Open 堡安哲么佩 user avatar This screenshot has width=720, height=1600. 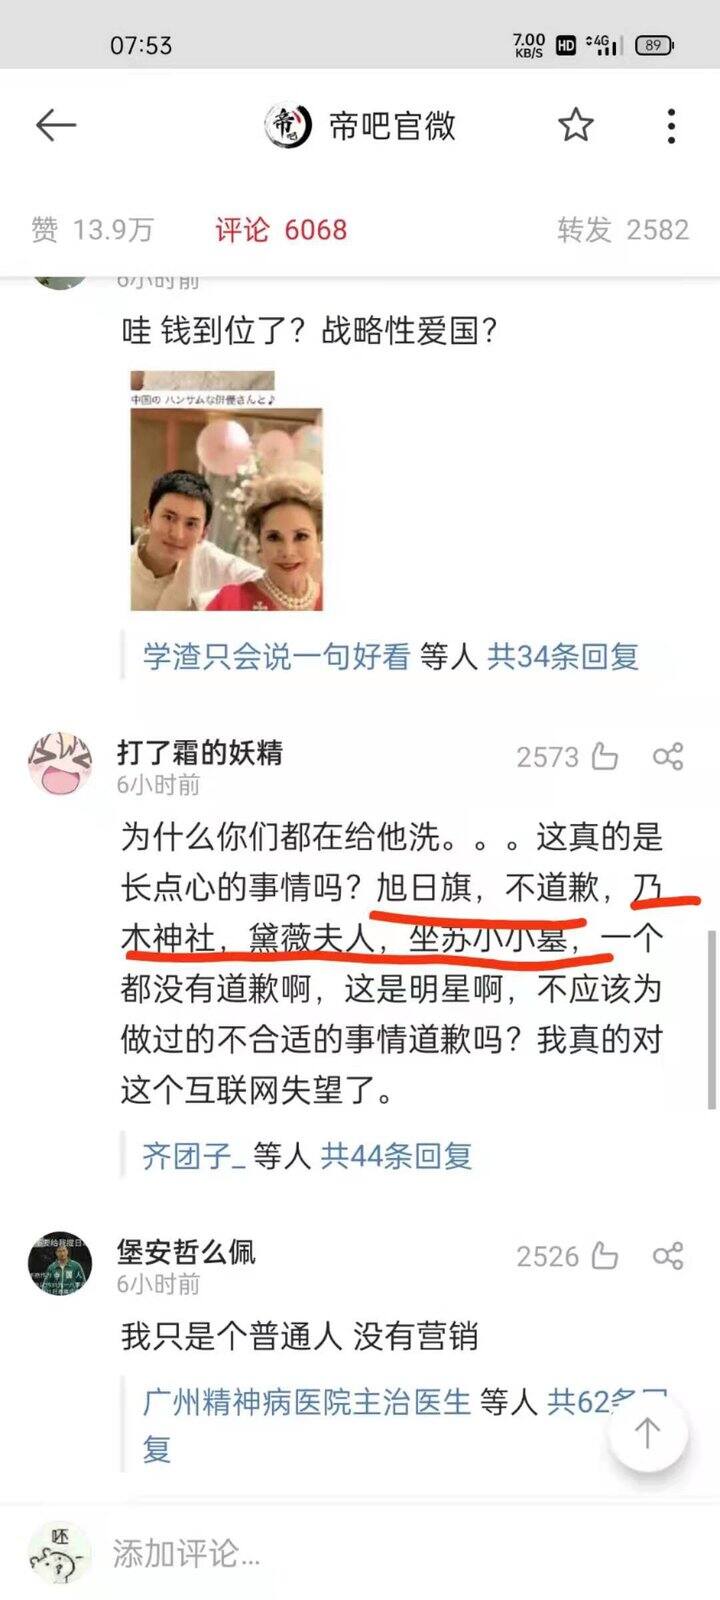tap(60, 1263)
